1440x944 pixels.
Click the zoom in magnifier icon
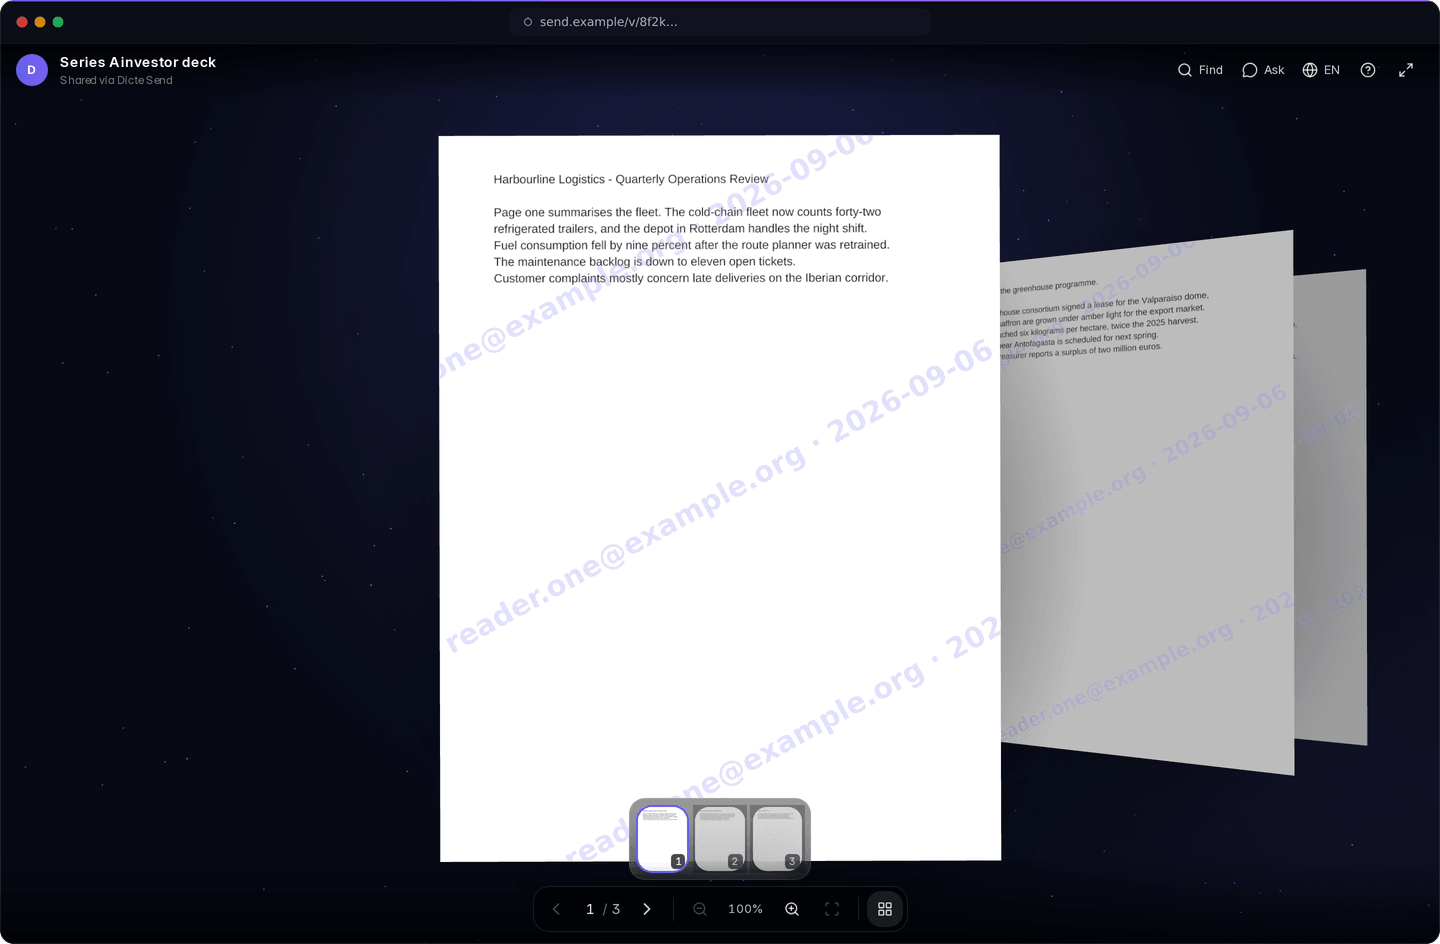pyautogui.click(x=792, y=909)
